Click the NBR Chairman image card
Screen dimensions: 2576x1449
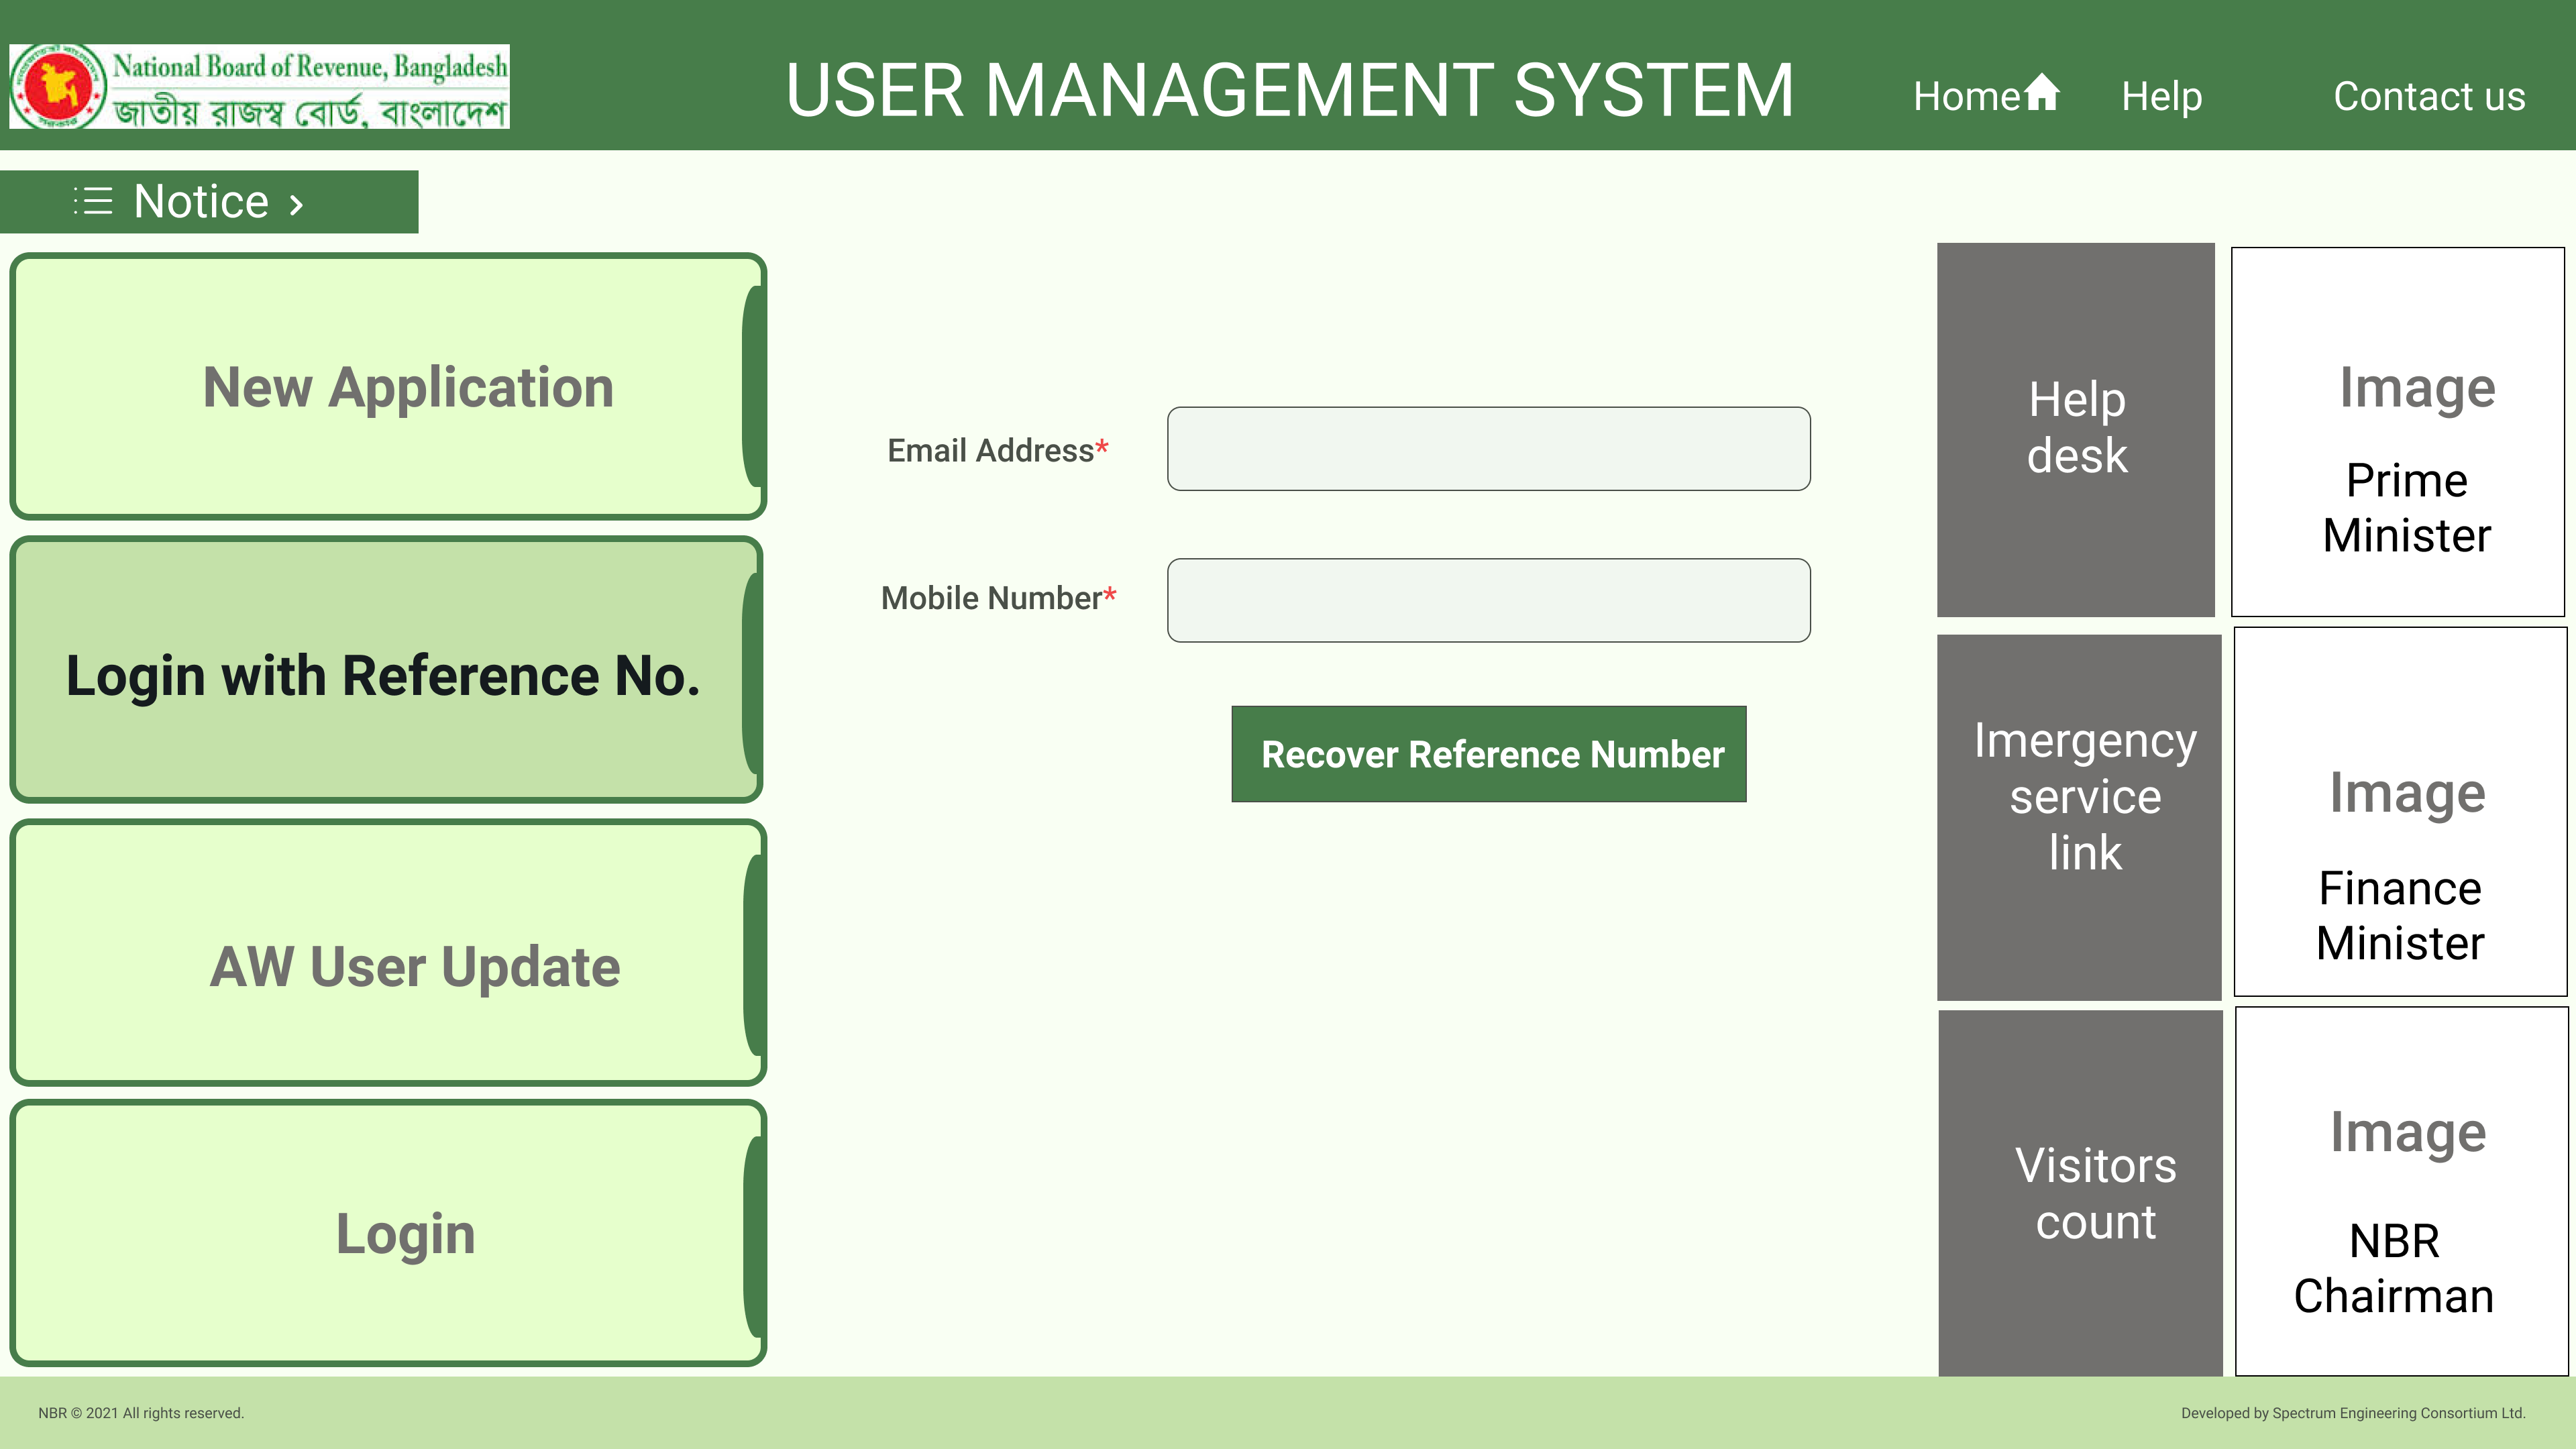click(x=2402, y=1191)
